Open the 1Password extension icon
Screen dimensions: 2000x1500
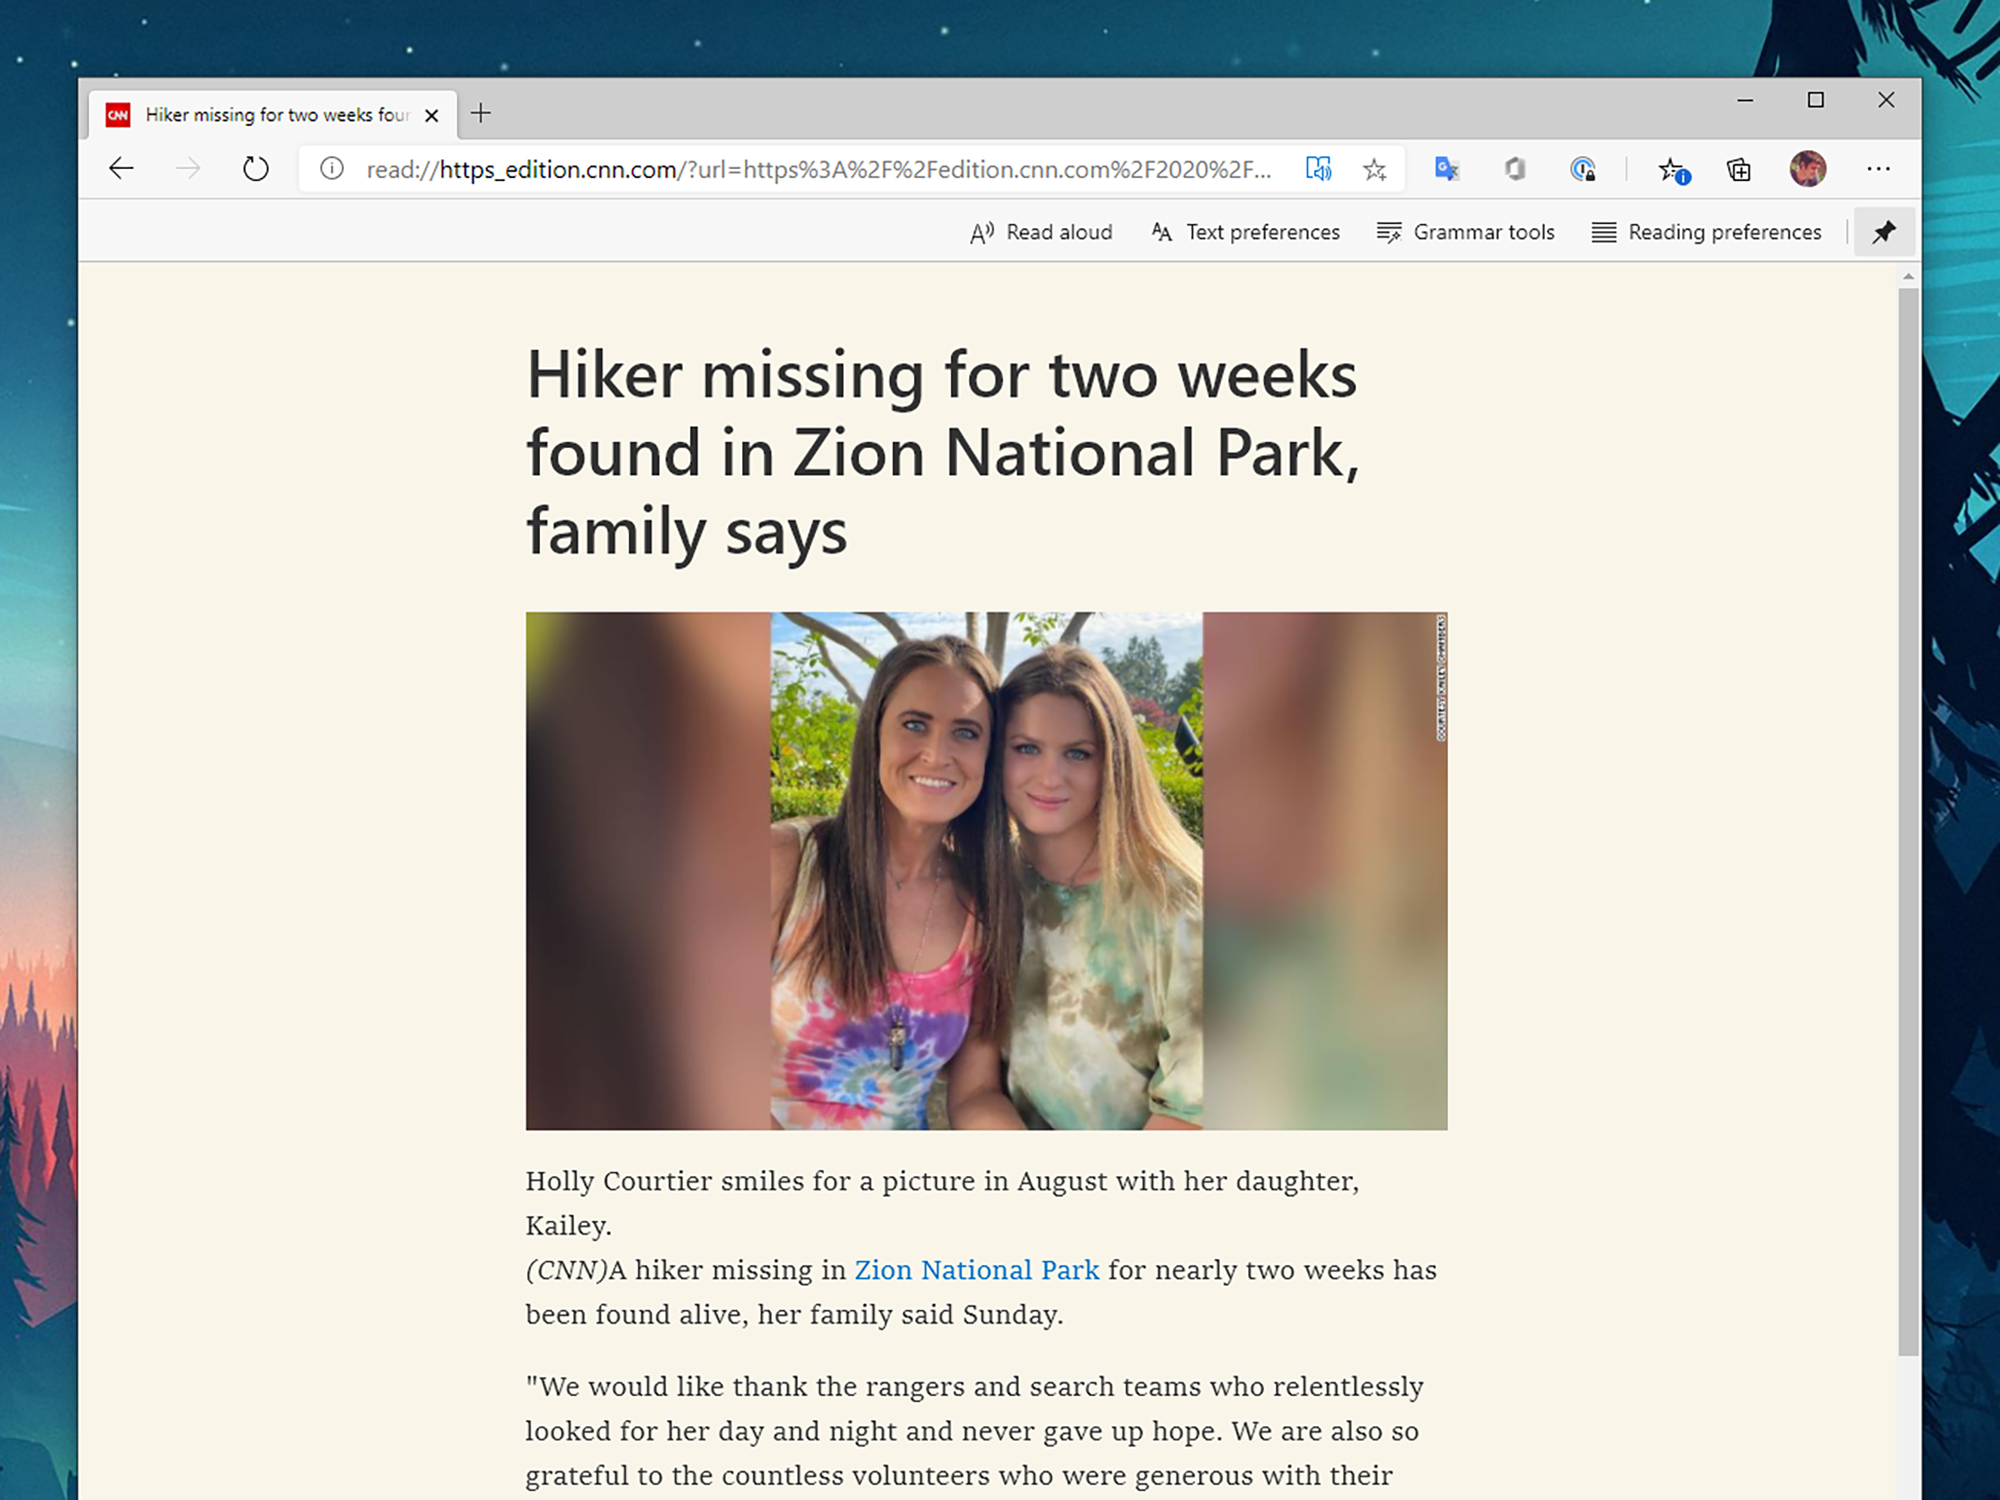point(1582,169)
